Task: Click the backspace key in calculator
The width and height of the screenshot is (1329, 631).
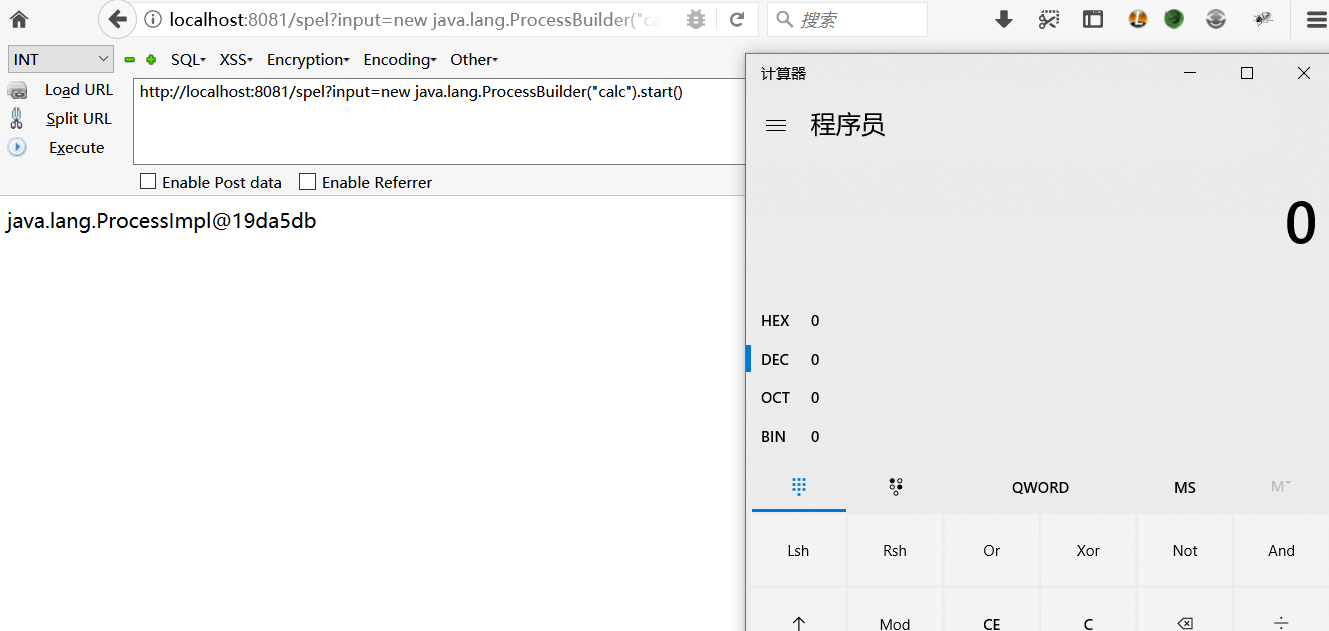Action: (x=1185, y=623)
